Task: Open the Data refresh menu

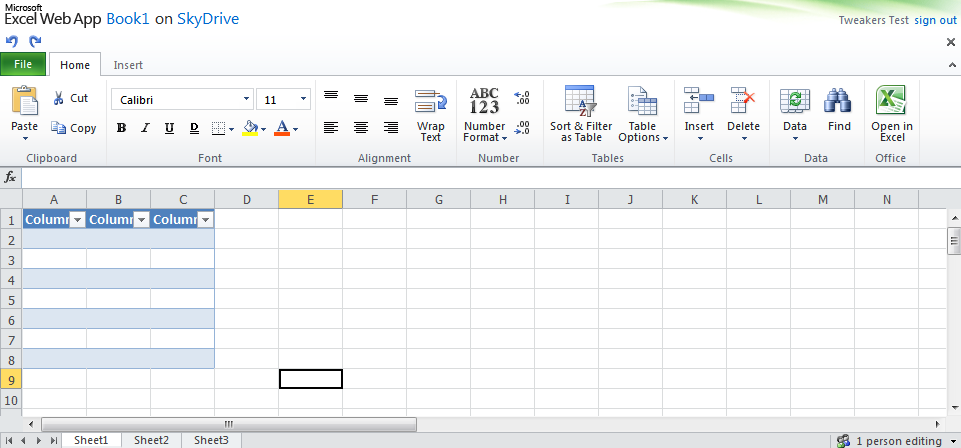Action: pyautogui.click(x=795, y=114)
